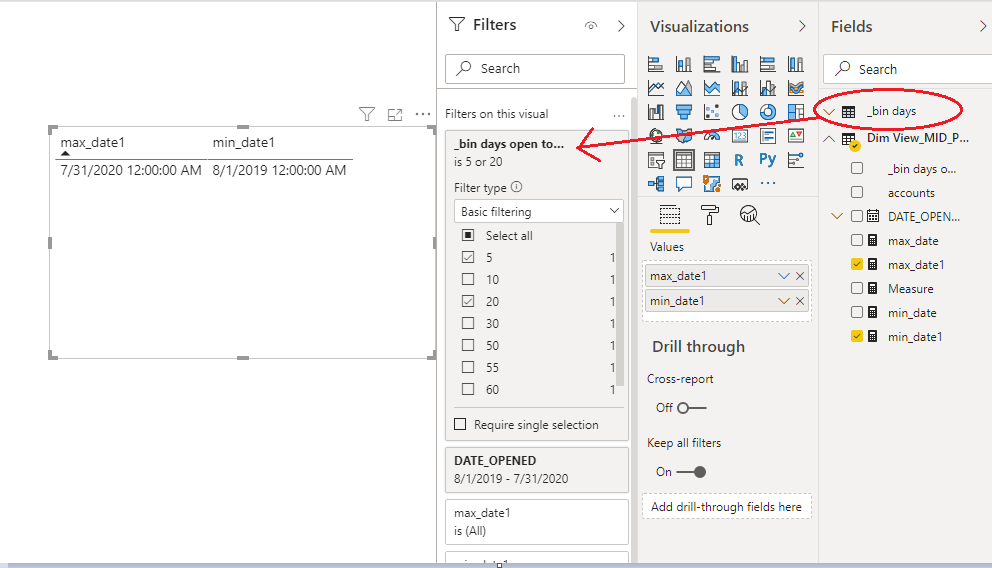Choose the Slicer visualization

click(x=655, y=160)
